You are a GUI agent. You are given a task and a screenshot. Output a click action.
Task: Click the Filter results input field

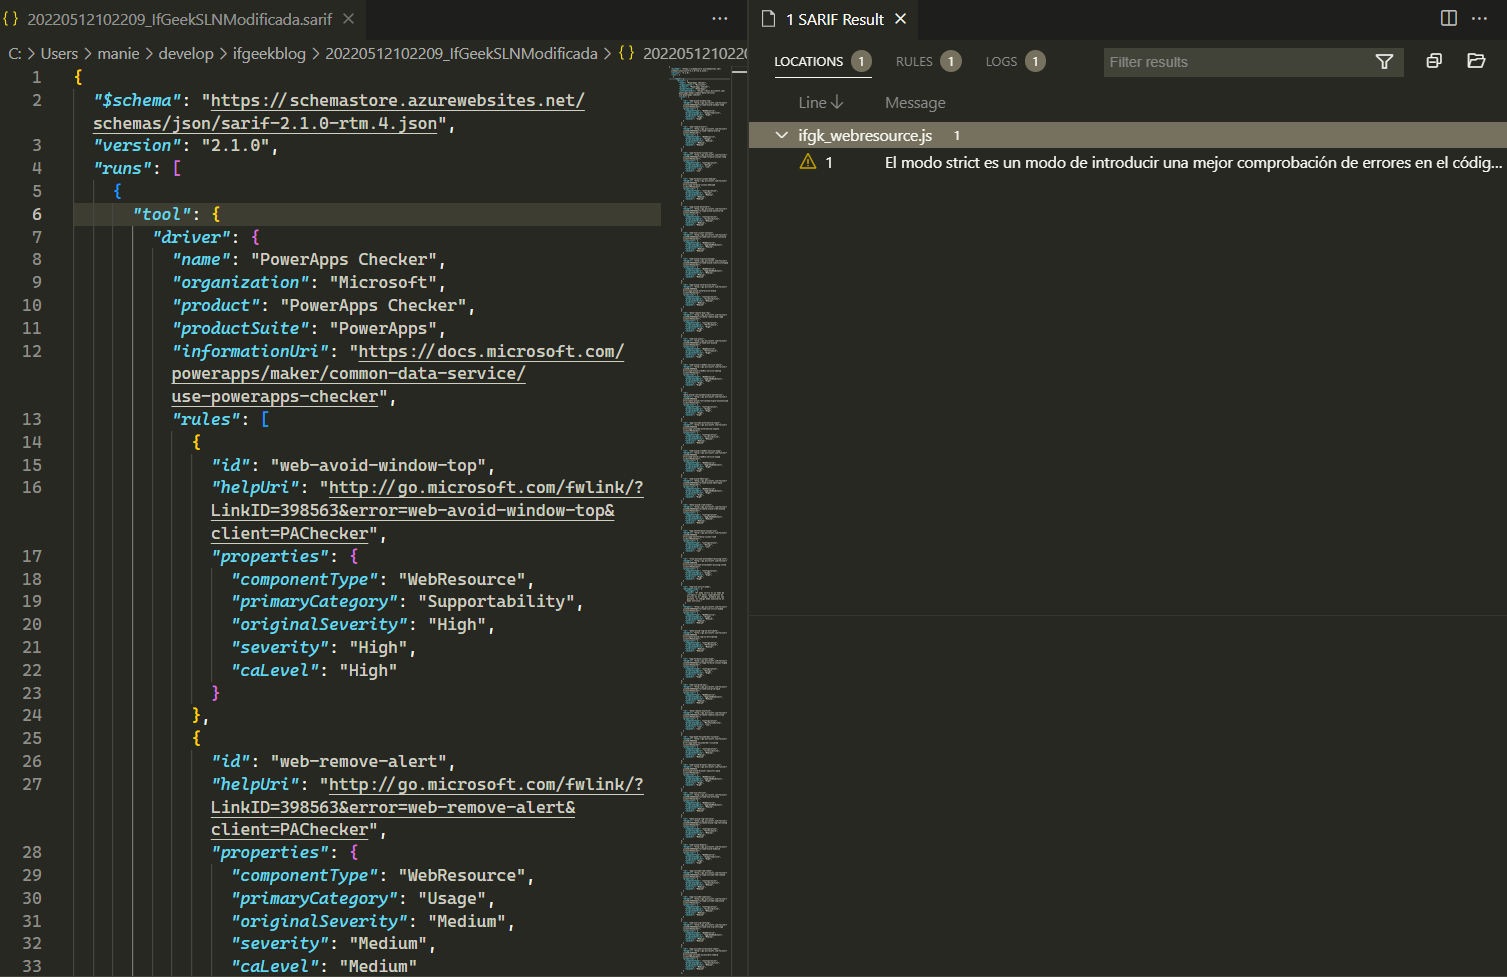point(1235,62)
